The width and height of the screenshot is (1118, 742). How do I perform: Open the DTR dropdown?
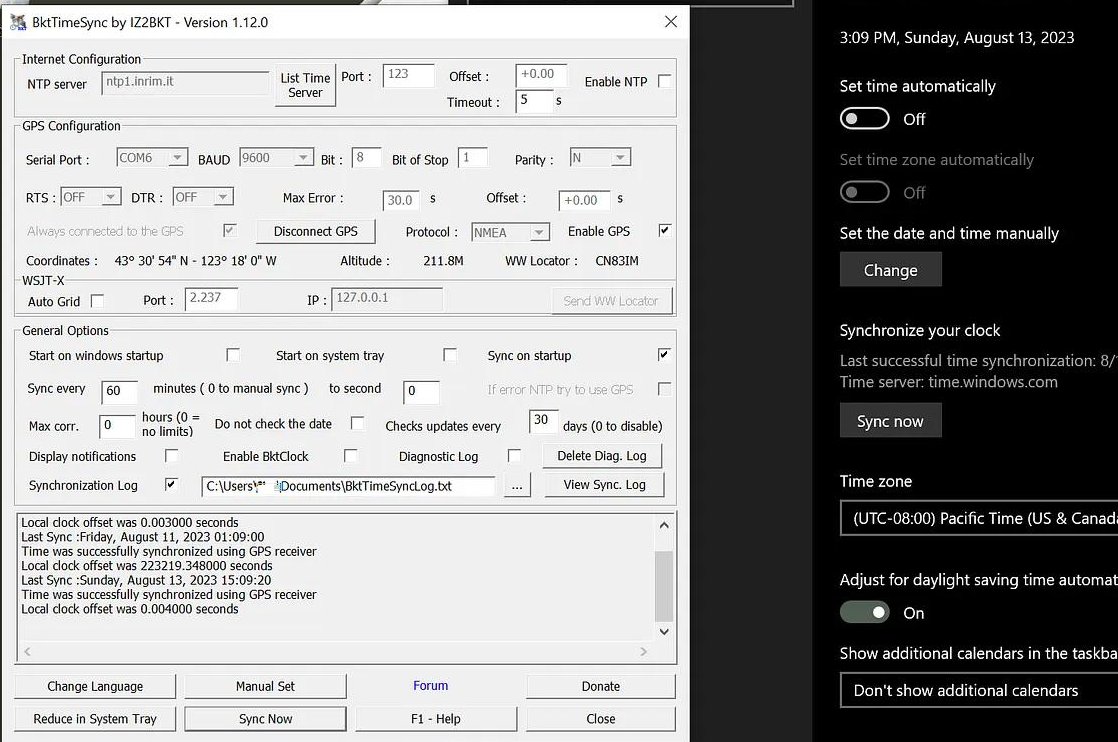[203, 197]
